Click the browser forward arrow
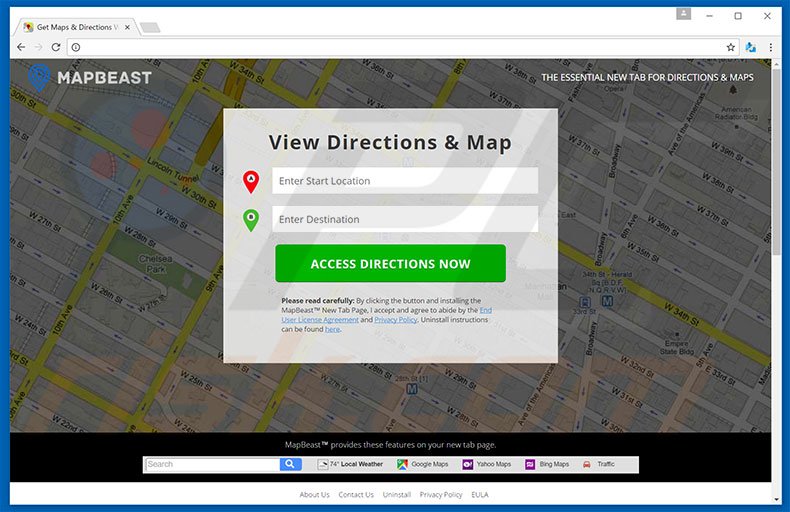 (38, 47)
